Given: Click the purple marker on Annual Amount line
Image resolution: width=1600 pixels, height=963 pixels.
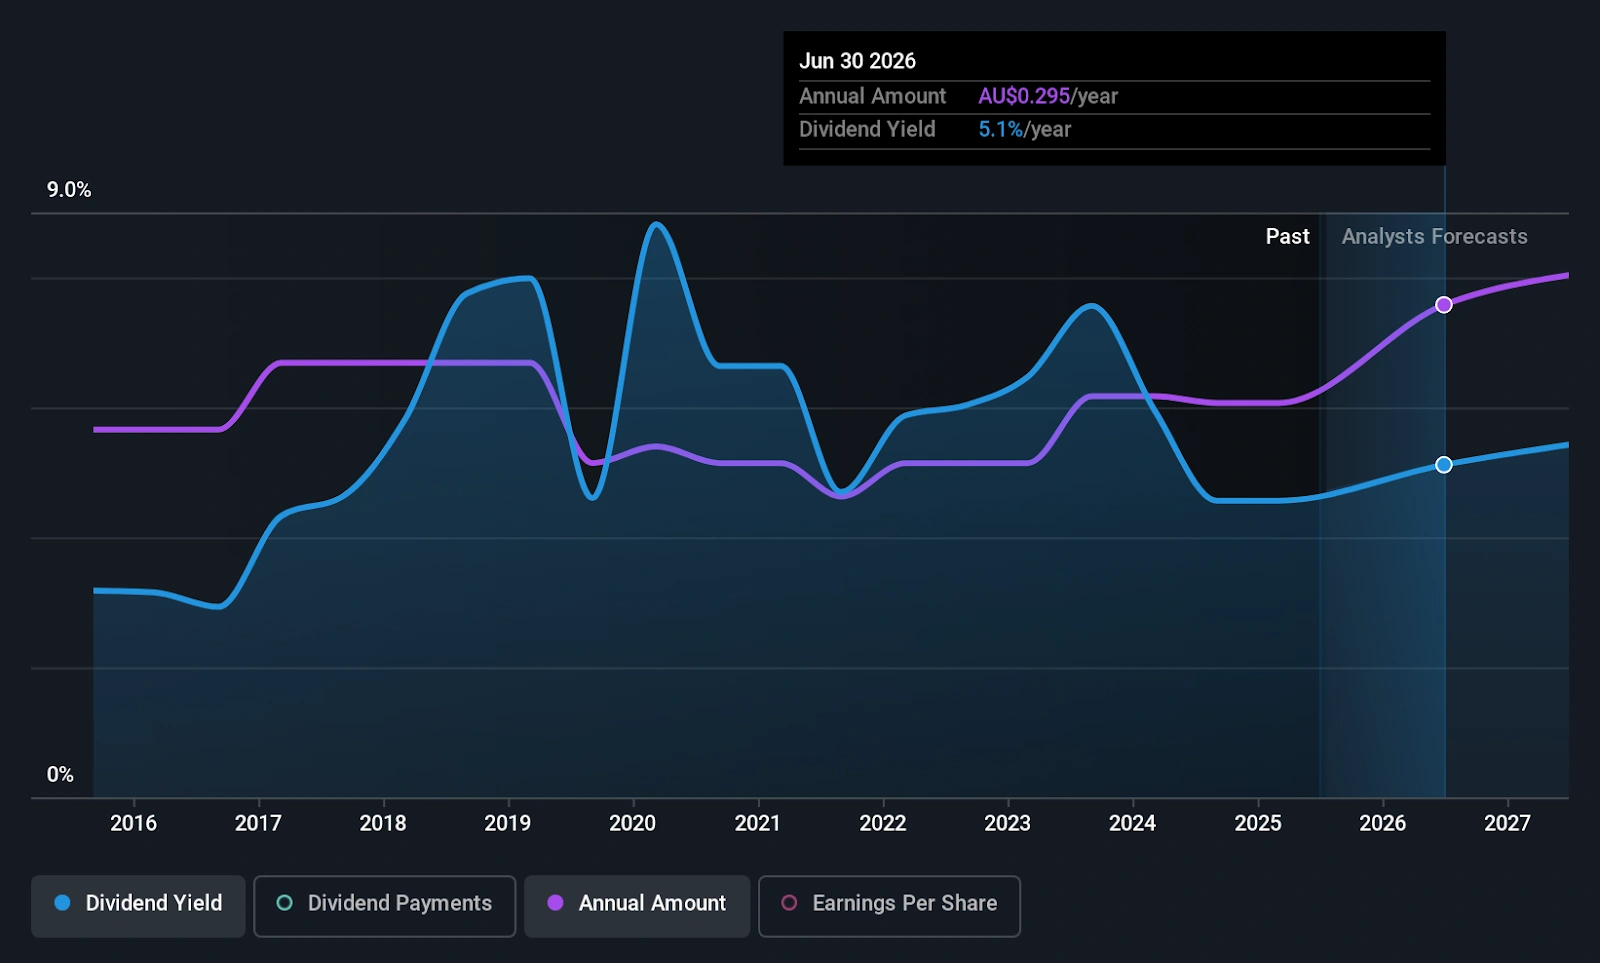Looking at the screenshot, I should pyautogui.click(x=1443, y=305).
